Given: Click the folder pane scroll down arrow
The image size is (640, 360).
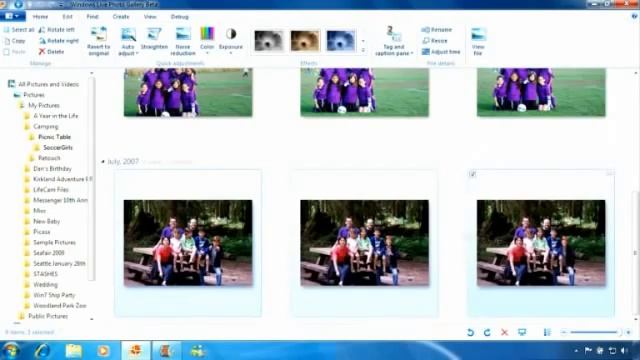Looking at the screenshot, I should [91, 319].
